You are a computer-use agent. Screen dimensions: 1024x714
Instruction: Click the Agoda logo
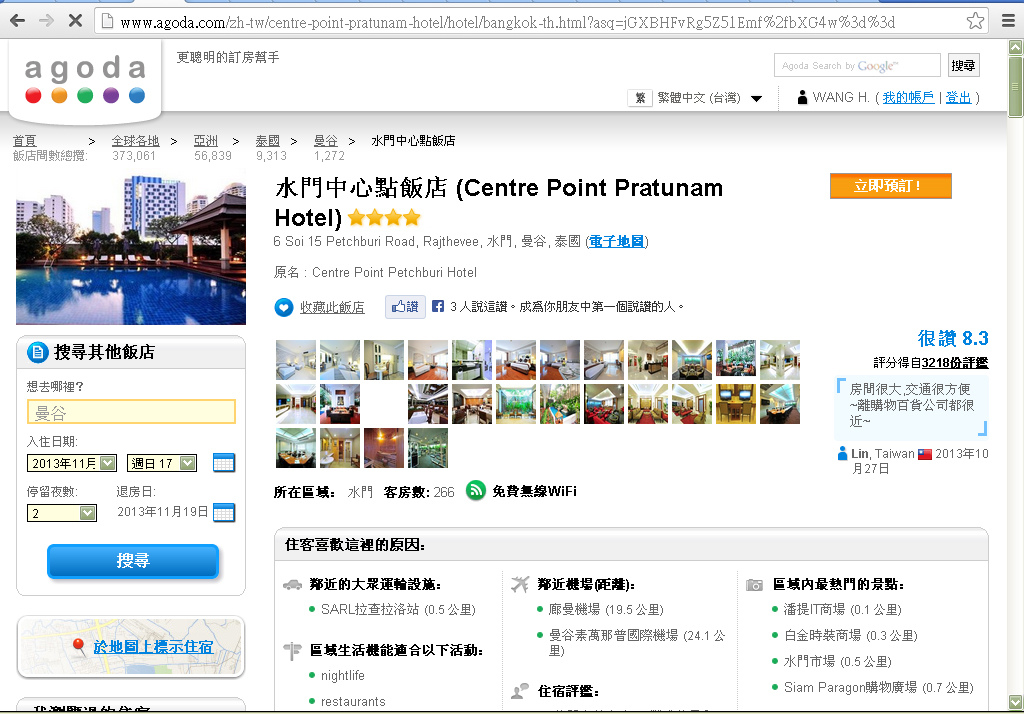coord(85,80)
